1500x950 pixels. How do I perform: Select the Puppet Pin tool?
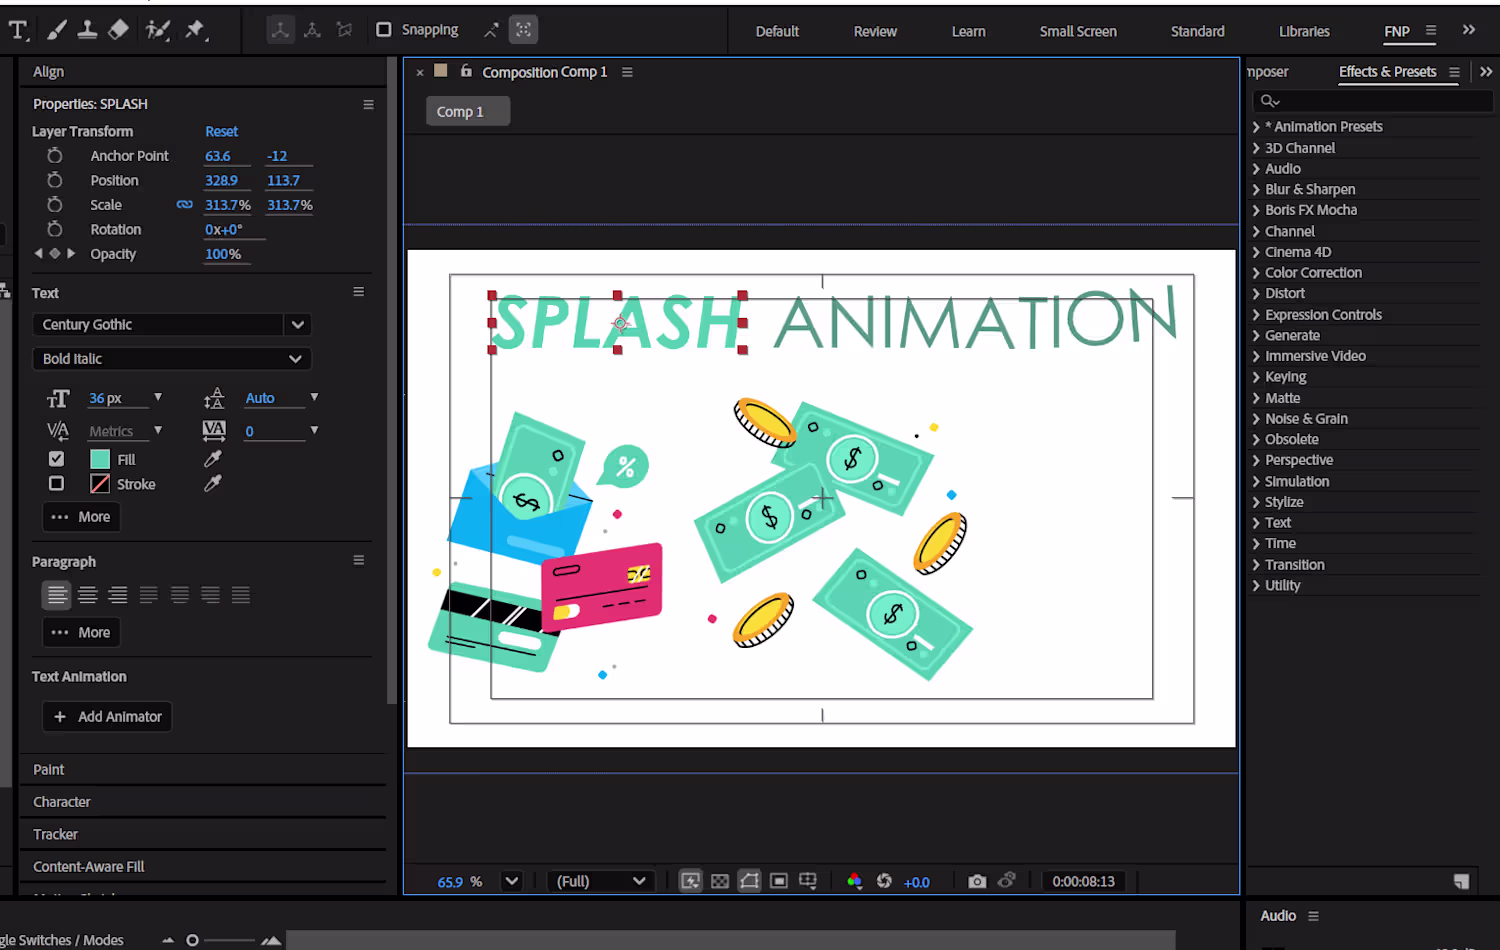pyautogui.click(x=195, y=30)
